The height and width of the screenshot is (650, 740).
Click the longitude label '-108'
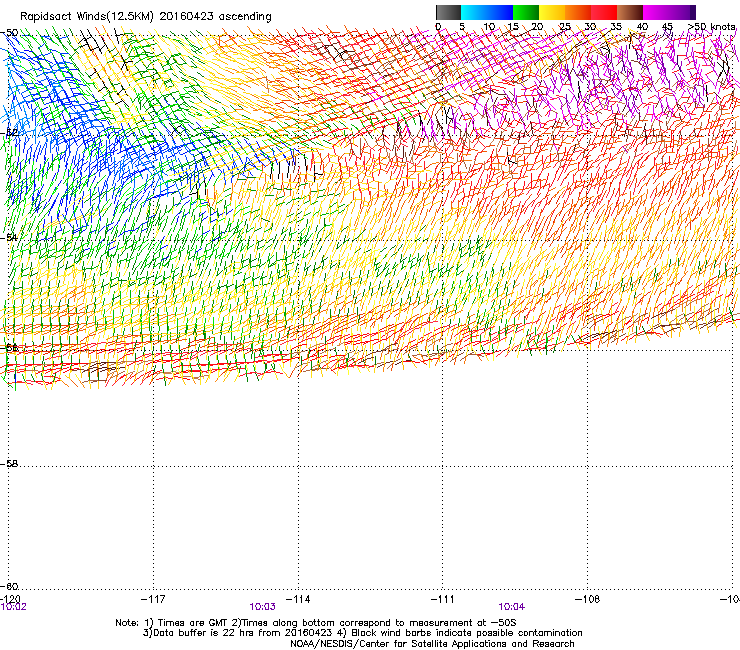588,599
